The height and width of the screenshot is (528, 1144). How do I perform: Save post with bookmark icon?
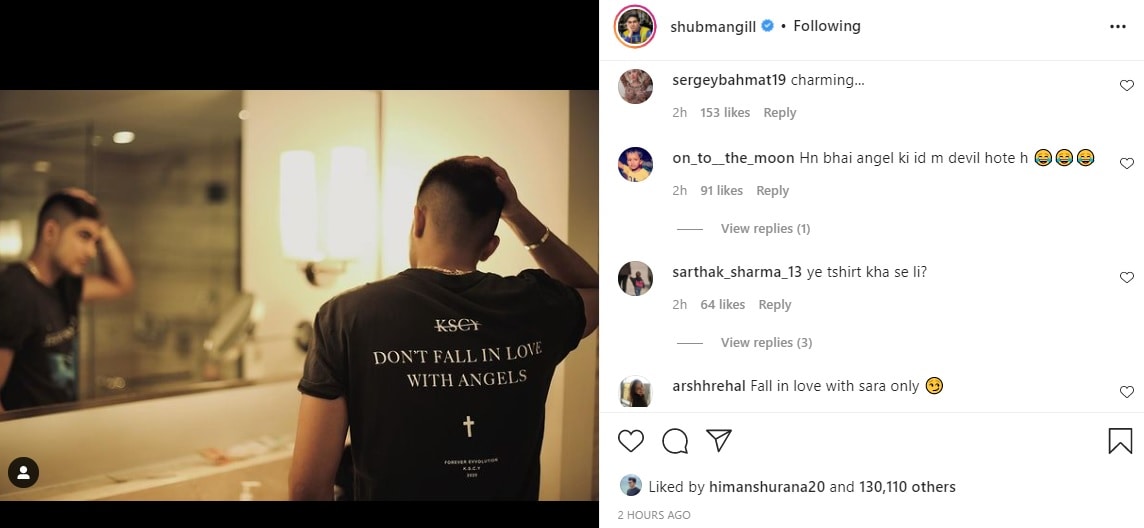pos(1120,440)
